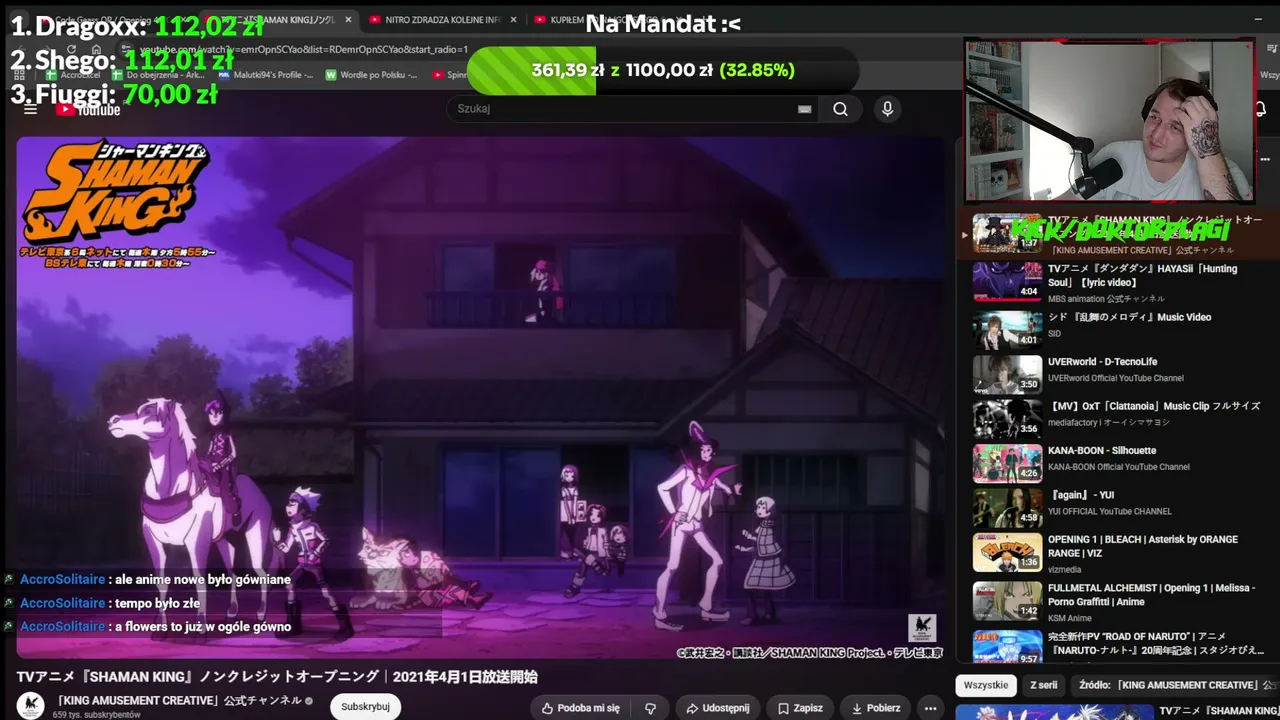Click the video title TVアニメ『SHAMAN KING』below player
Viewport: 1280px width, 720px height.
tap(277, 677)
